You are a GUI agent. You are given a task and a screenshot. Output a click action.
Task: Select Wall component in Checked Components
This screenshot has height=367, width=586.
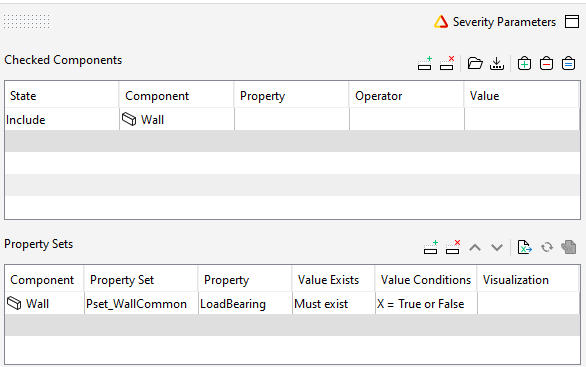pyautogui.click(x=176, y=120)
